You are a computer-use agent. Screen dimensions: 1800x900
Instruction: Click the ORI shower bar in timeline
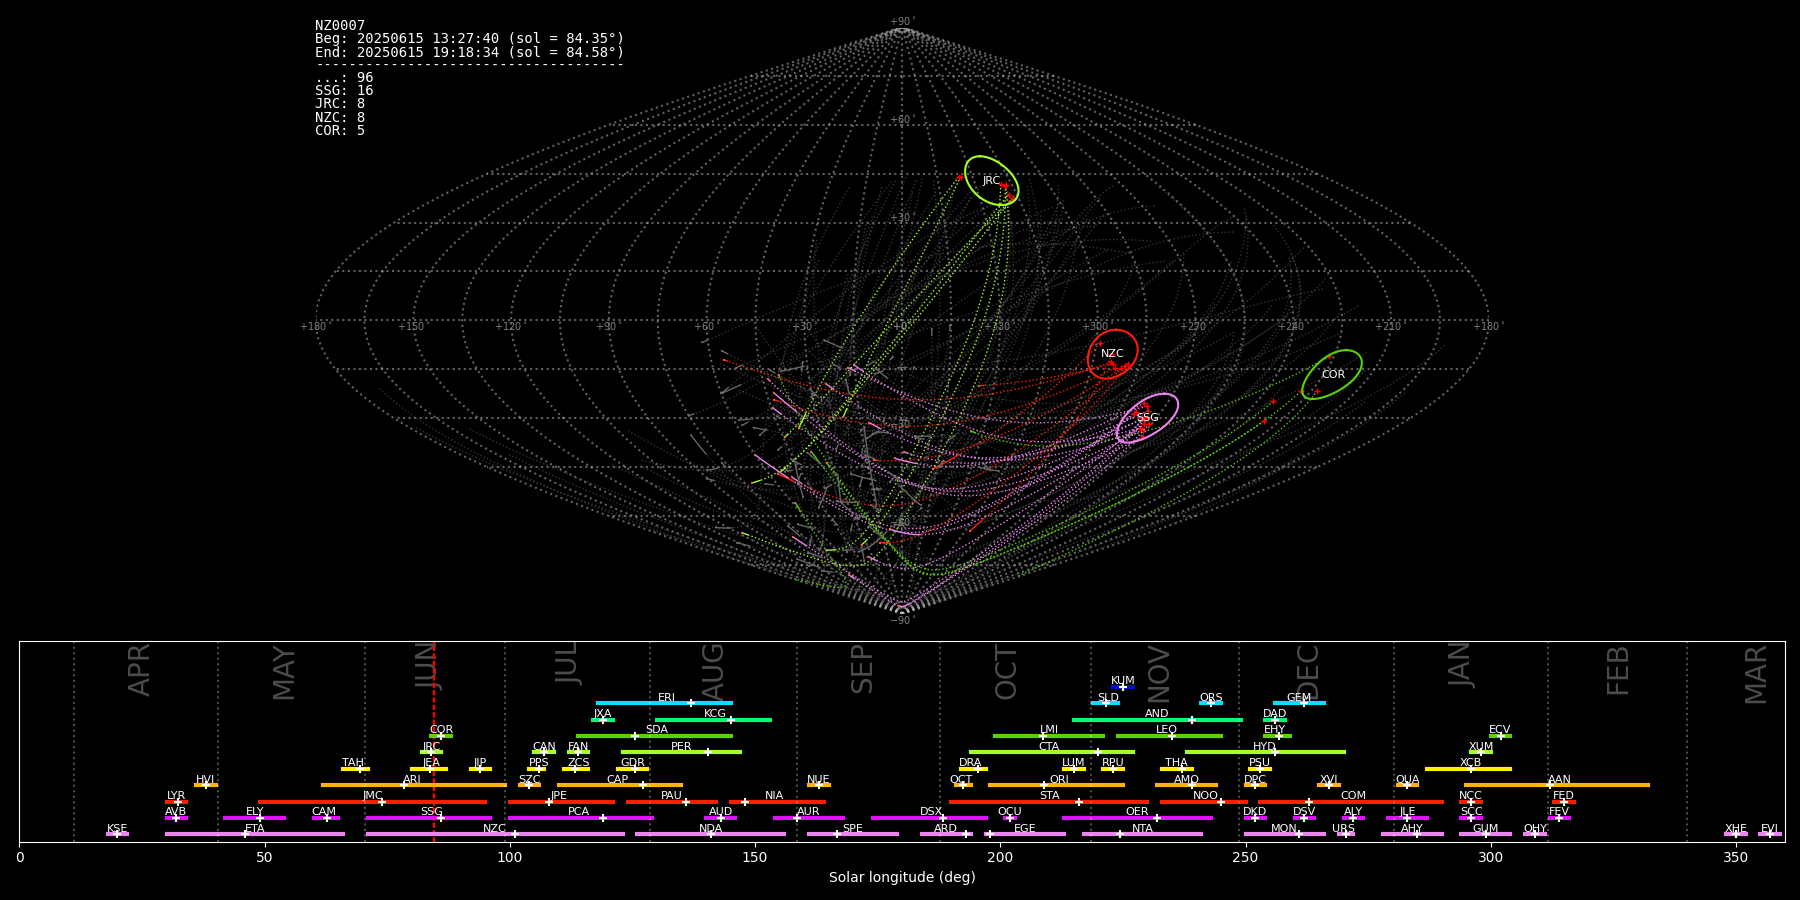pyautogui.click(x=1056, y=785)
